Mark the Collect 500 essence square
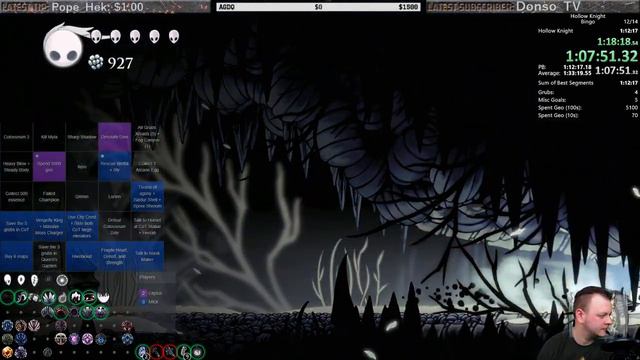The image size is (640, 360). click(16, 197)
